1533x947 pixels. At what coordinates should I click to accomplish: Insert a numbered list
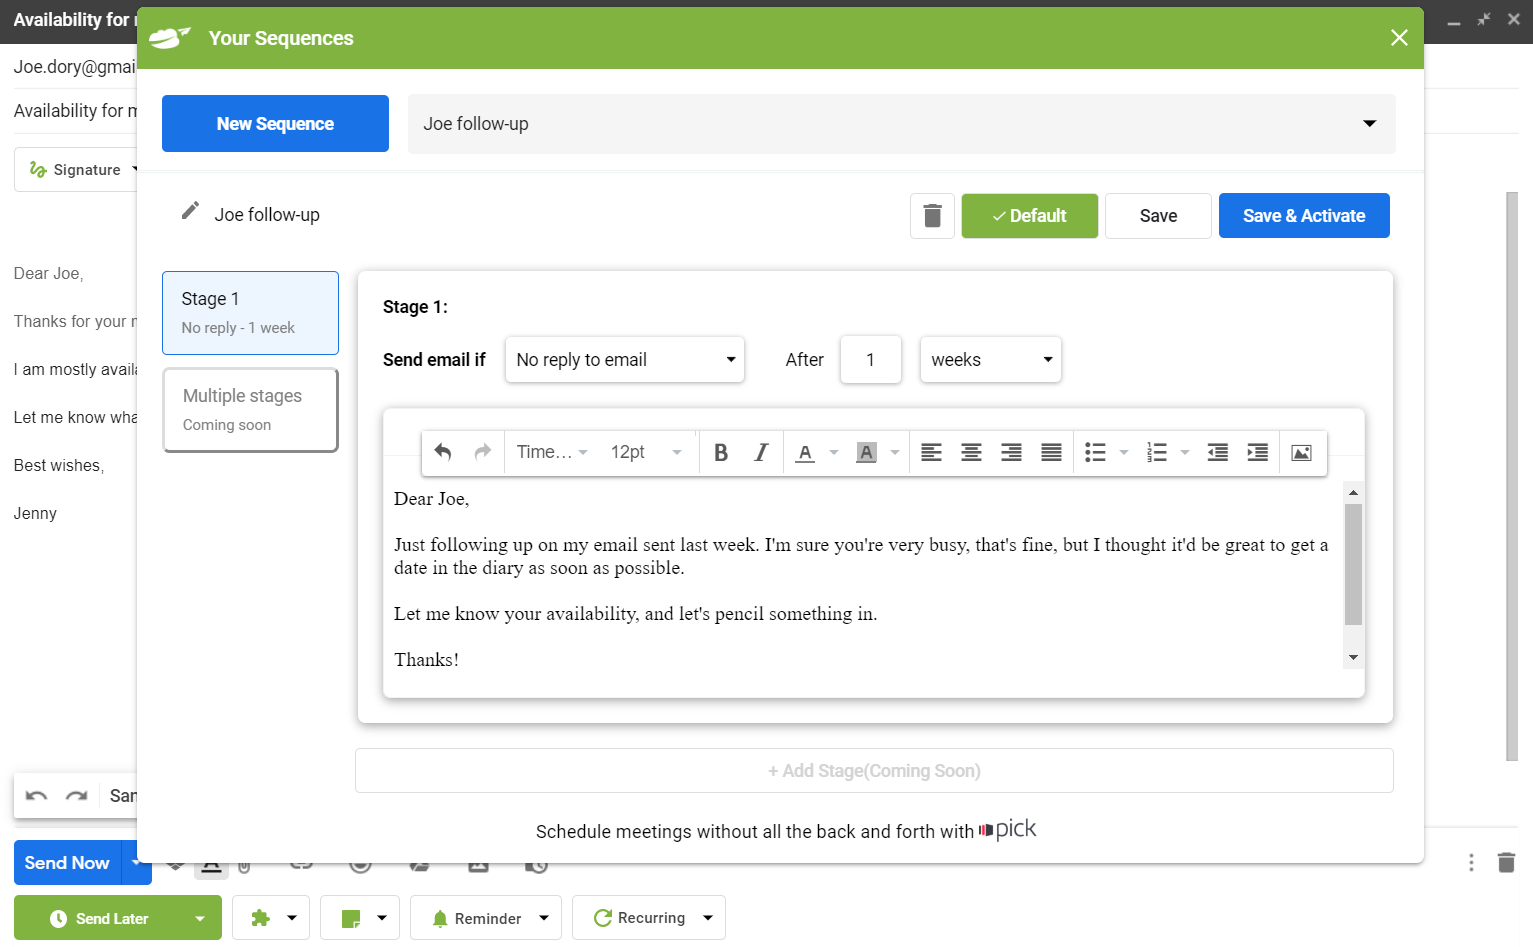coord(1157,453)
